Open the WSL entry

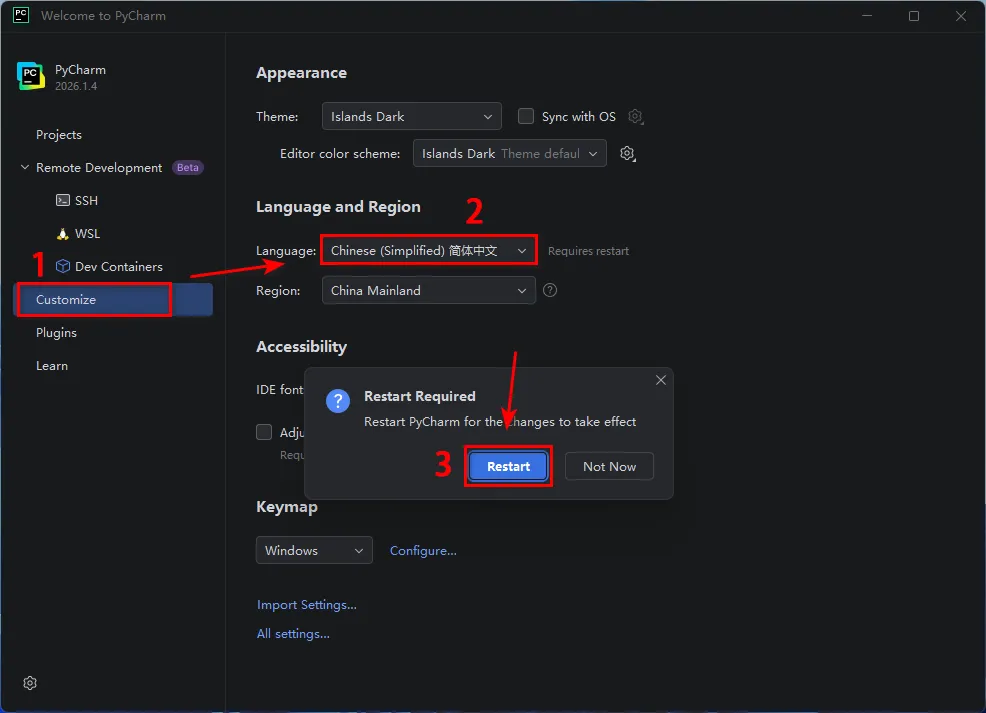pos(87,234)
